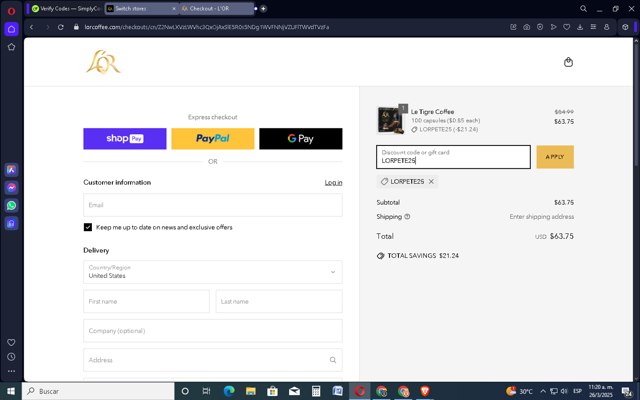Open the sidebar heart favorites icon

click(x=11, y=342)
